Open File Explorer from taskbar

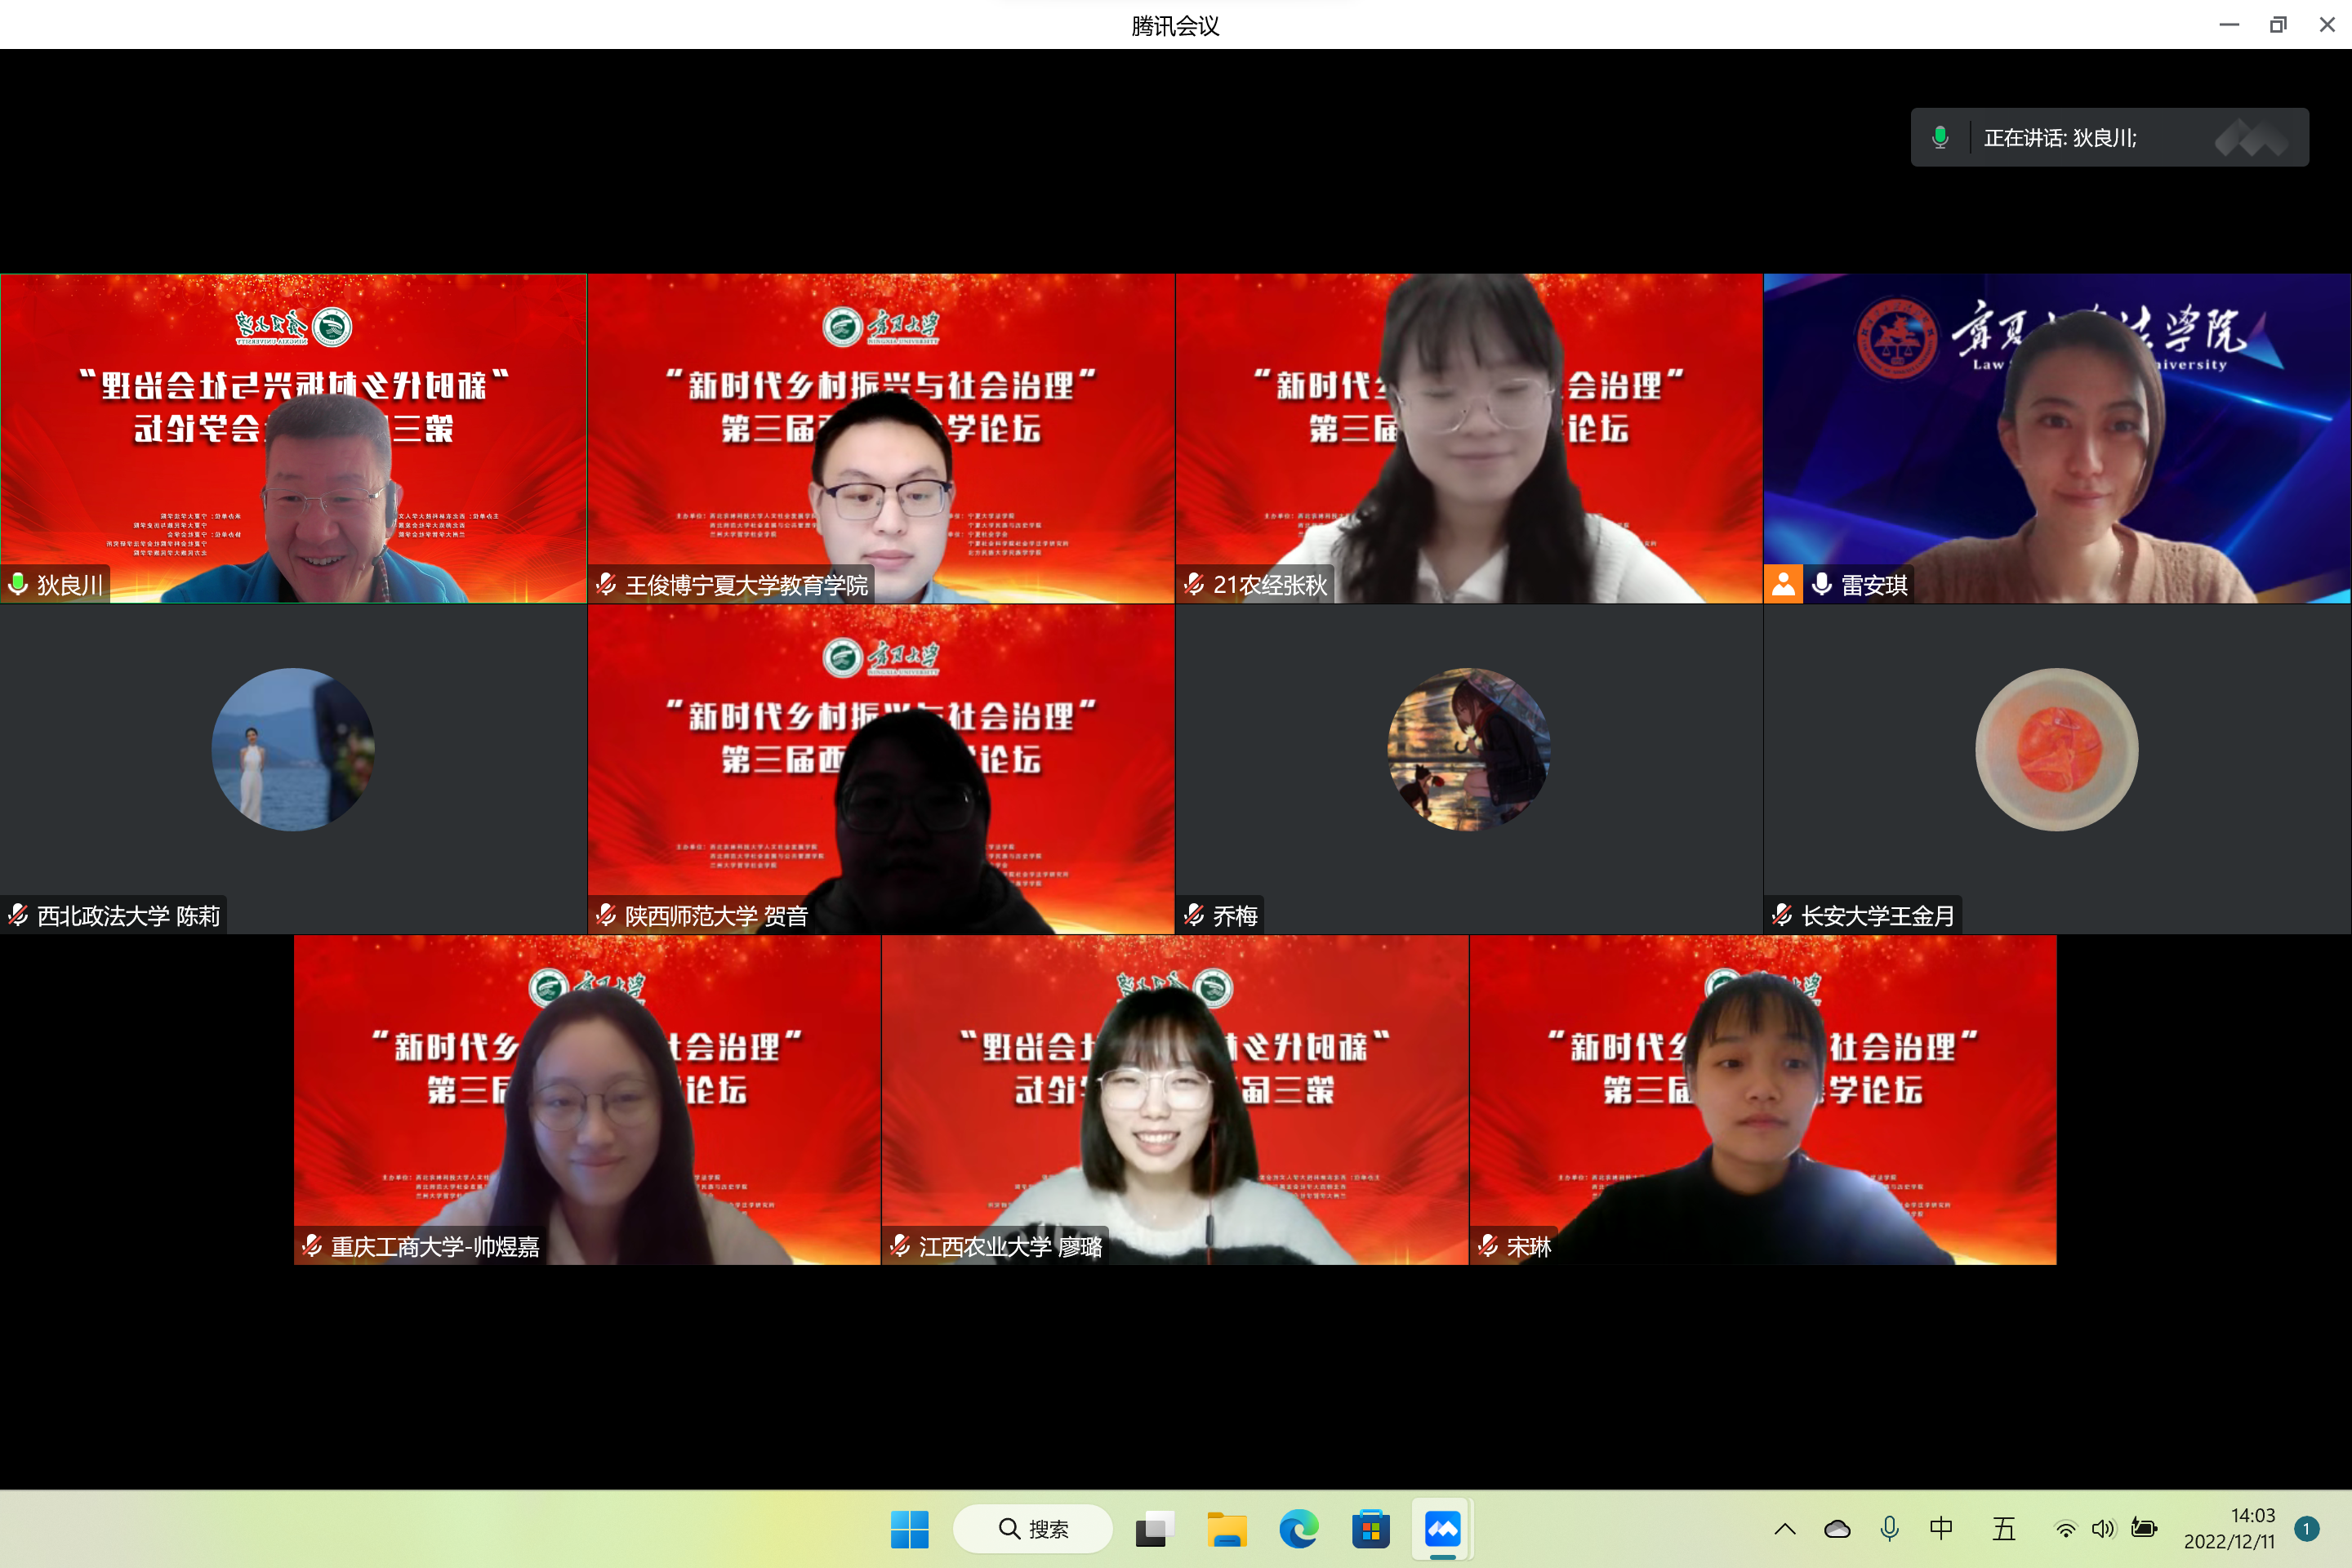pos(1226,1529)
